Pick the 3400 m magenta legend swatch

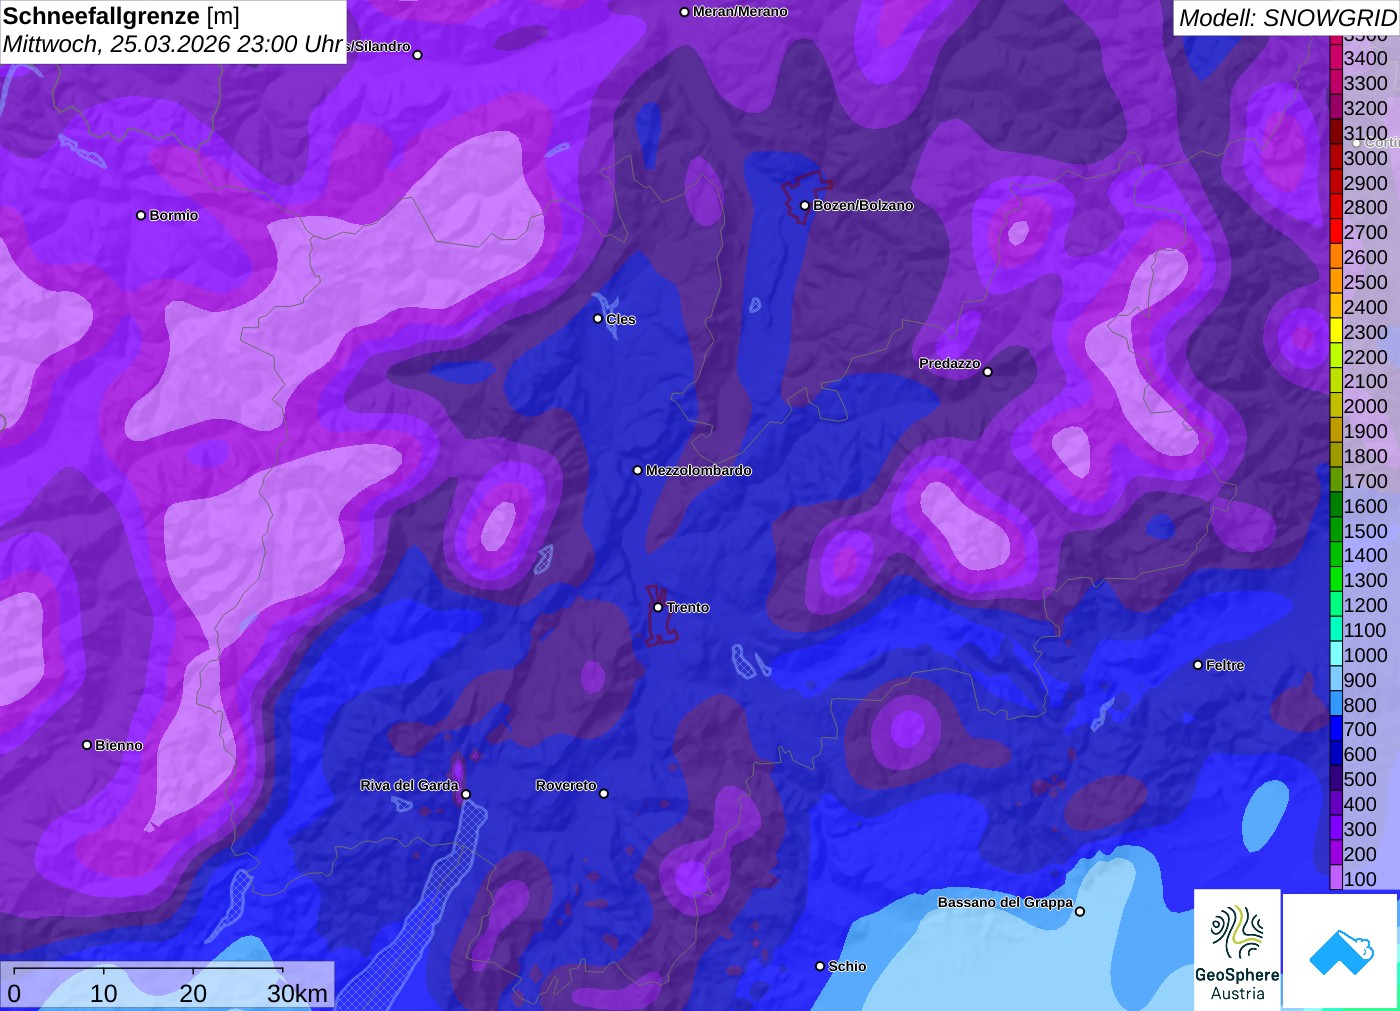1335,58
